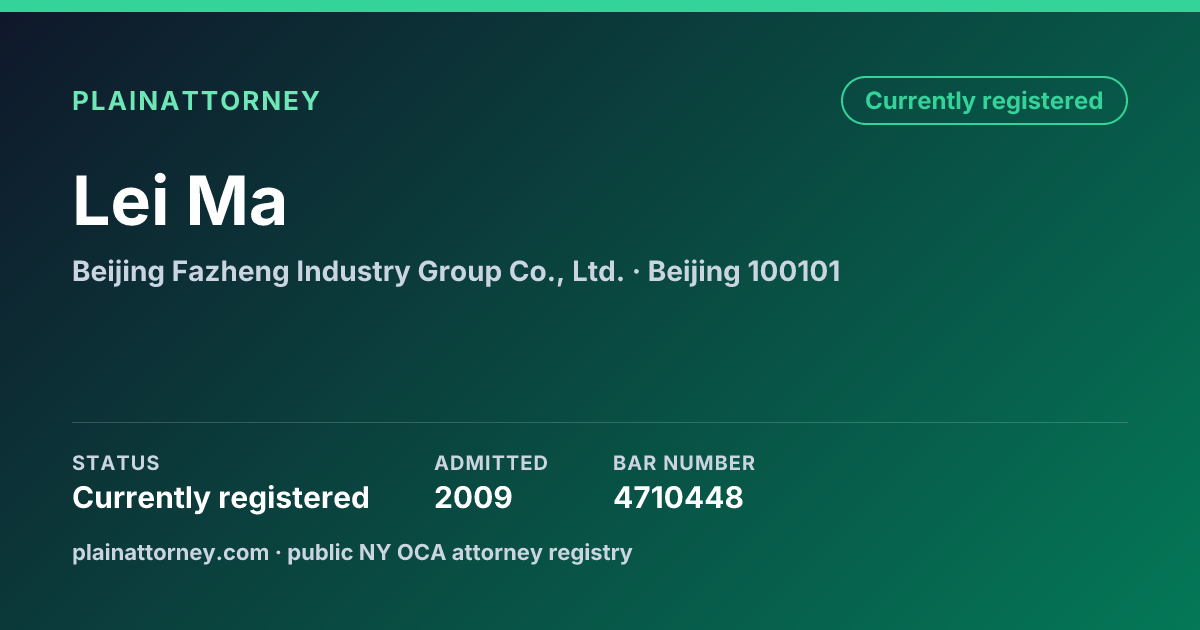Select the 2009 admission year

pos(473,497)
